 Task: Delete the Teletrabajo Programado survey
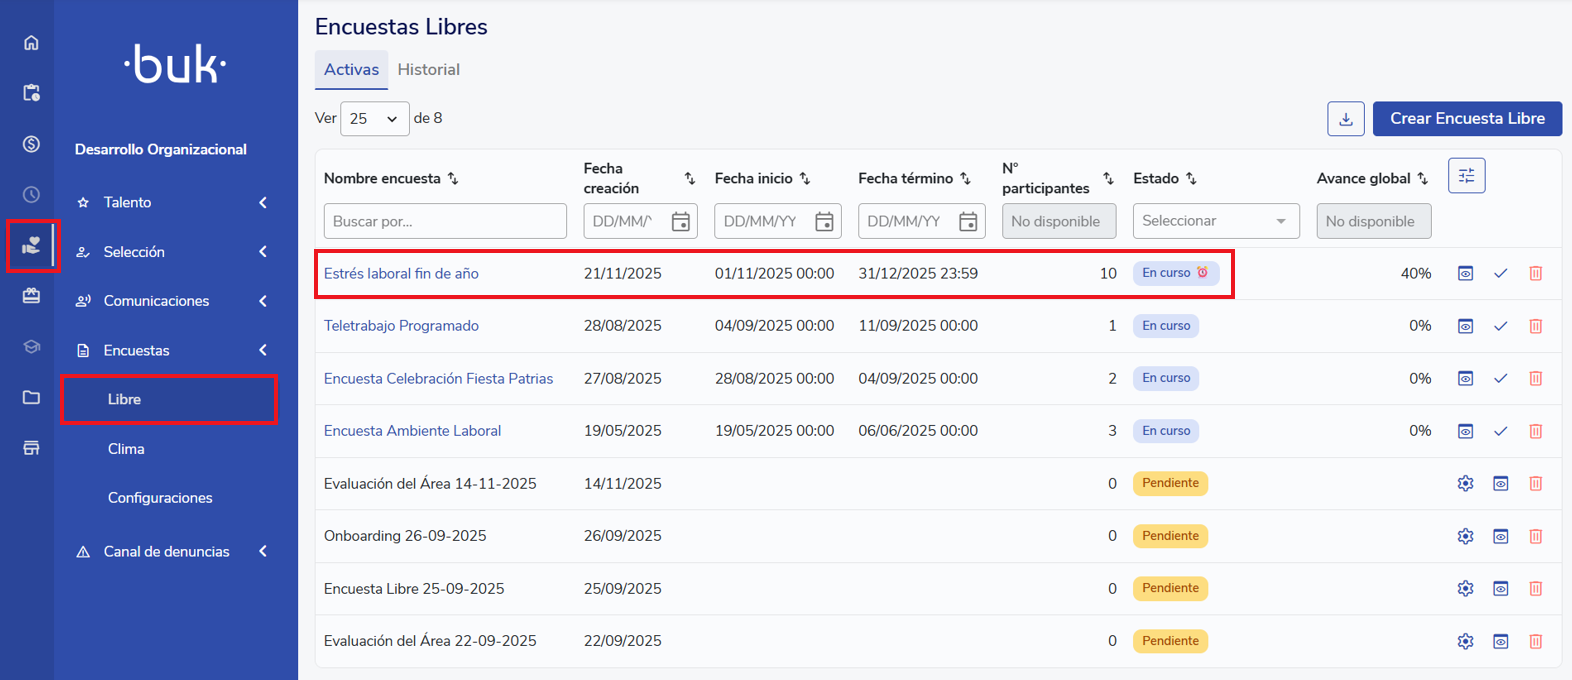pyautogui.click(x=1535, y=326)
